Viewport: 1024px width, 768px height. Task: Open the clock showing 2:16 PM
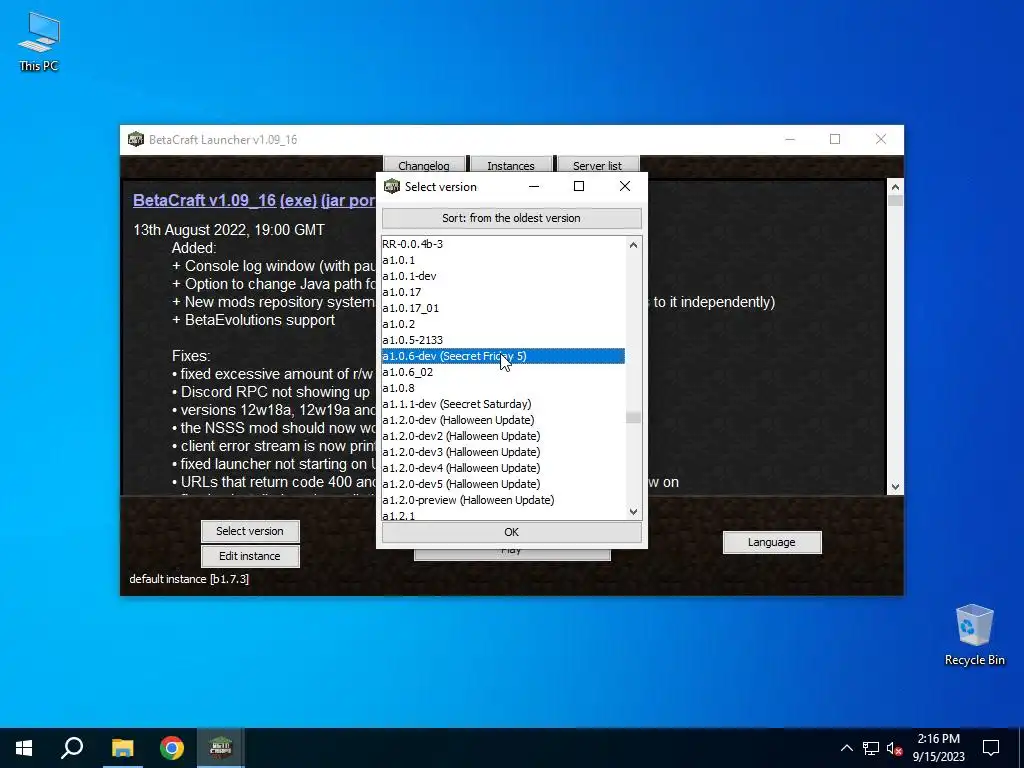[938, 748]
